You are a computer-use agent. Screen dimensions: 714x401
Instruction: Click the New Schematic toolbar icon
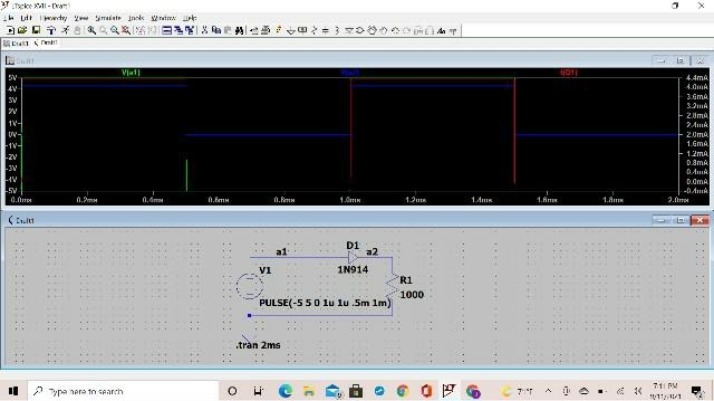(x=10, y=30)
